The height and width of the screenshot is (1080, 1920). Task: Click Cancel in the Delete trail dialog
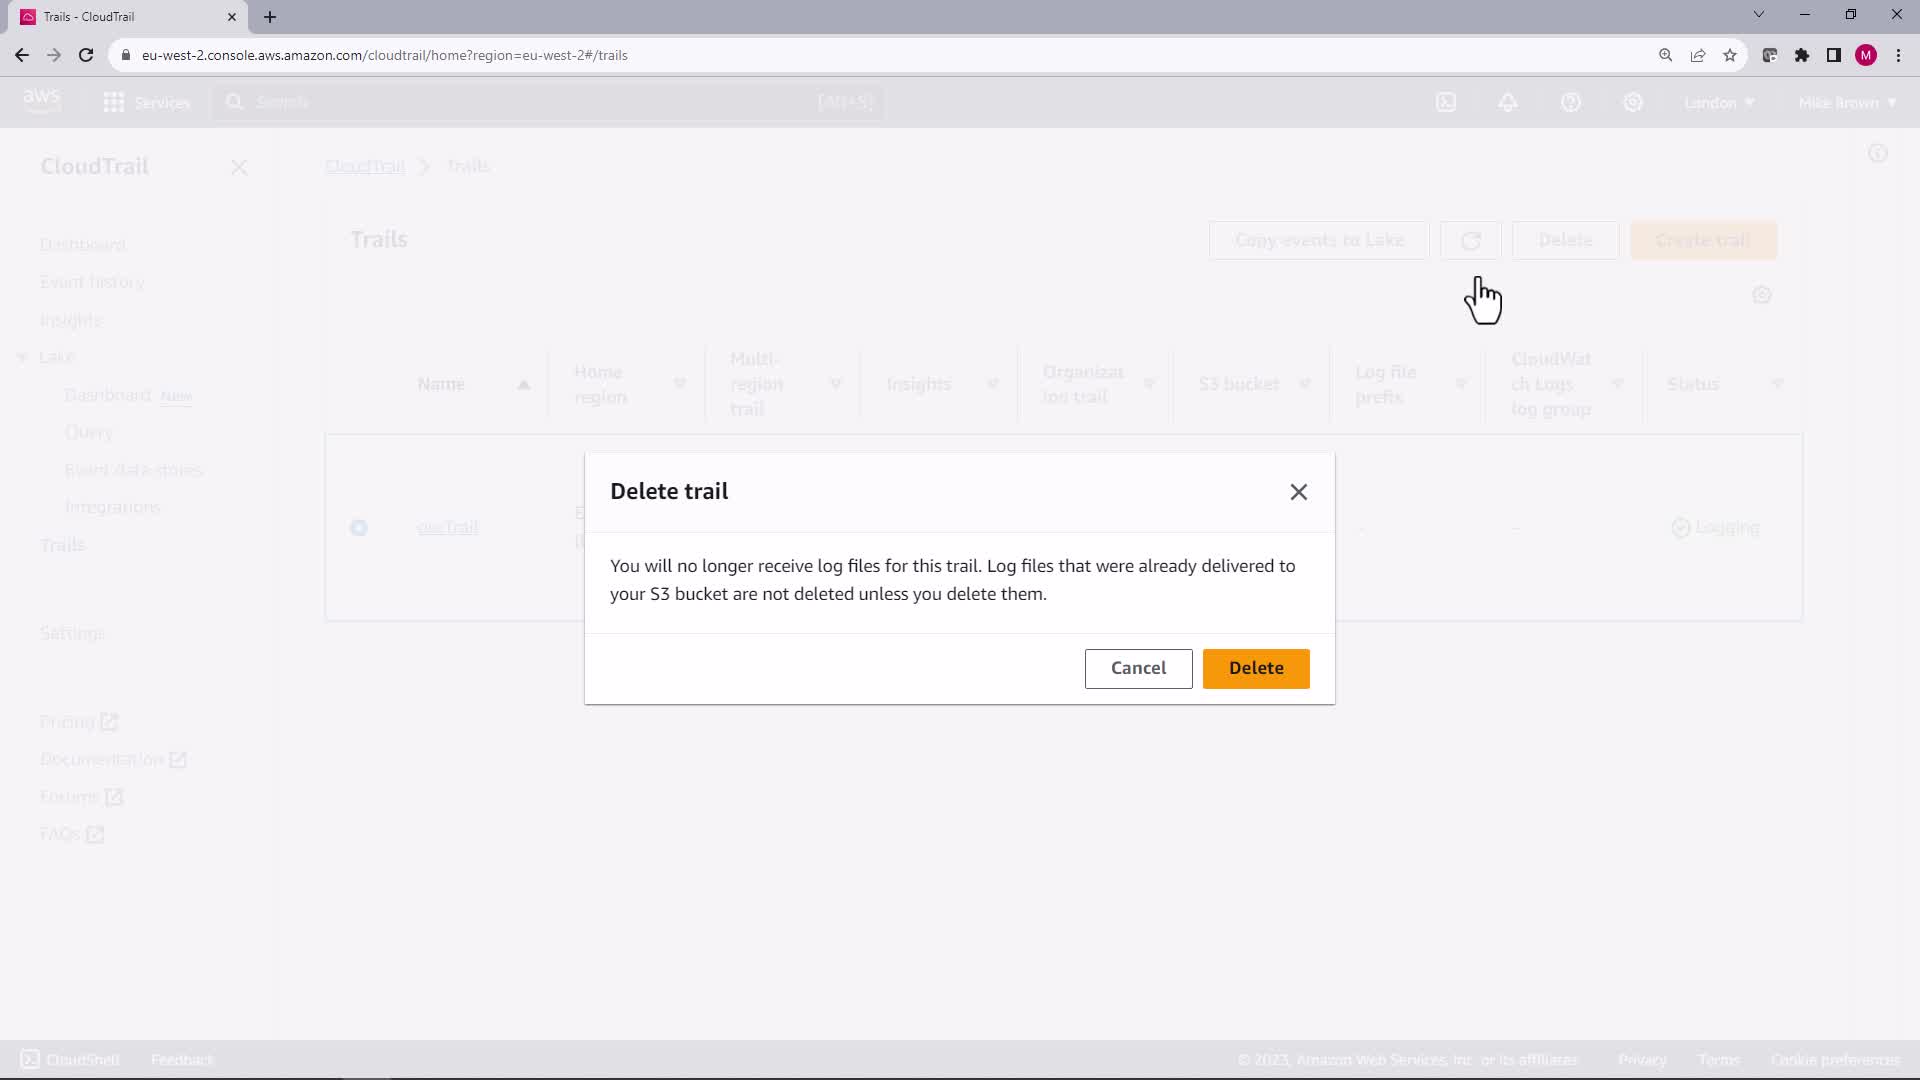point(1137,668)
